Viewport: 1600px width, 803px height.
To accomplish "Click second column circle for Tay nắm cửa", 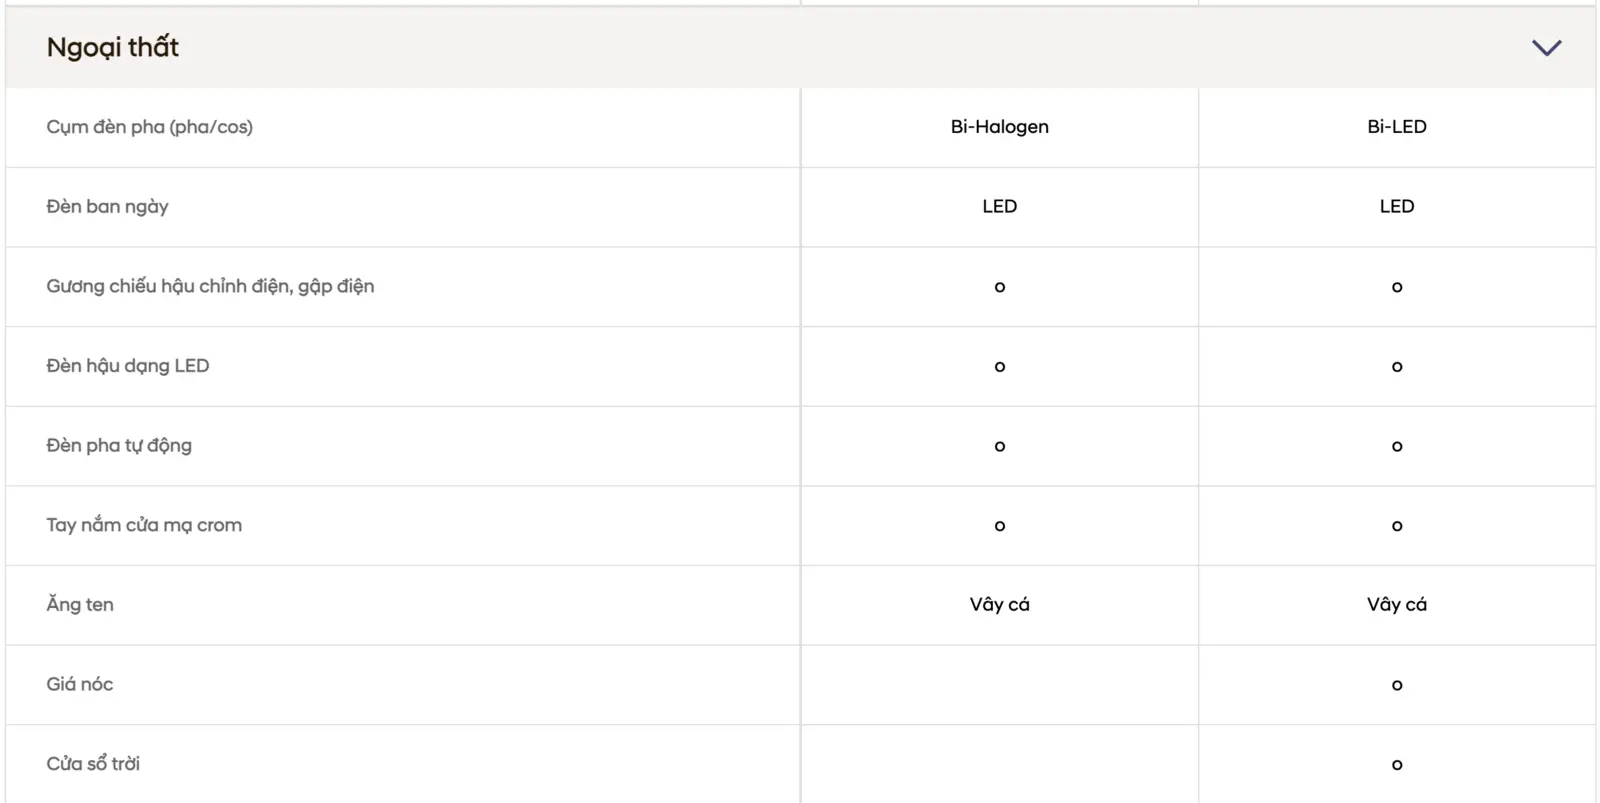I will 1397,526.
